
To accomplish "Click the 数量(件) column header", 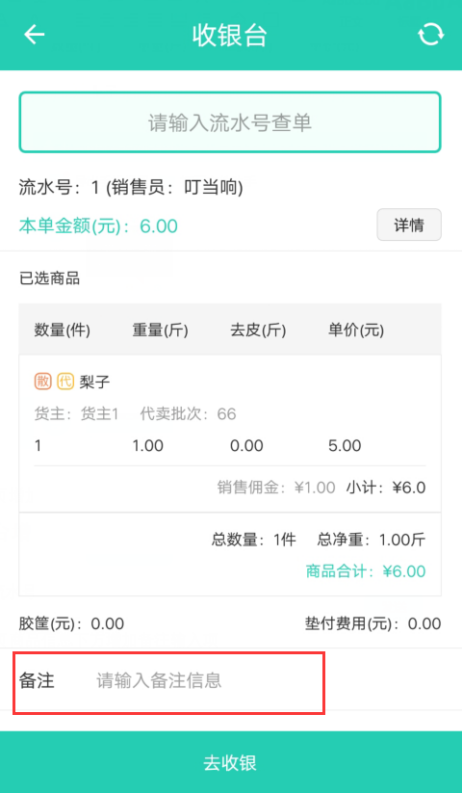I will [x=62, y=331].
